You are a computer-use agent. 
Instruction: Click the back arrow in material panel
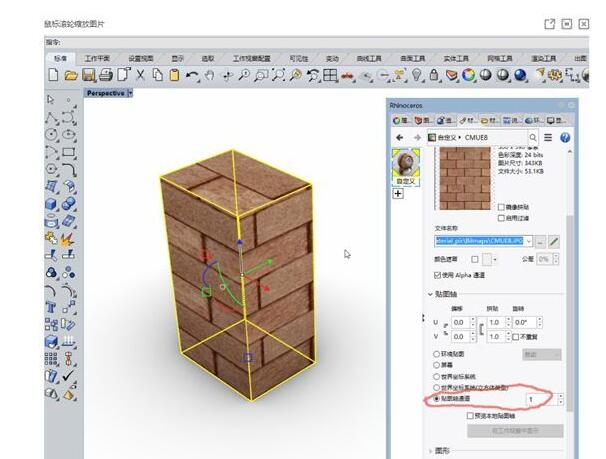(400, 137)
